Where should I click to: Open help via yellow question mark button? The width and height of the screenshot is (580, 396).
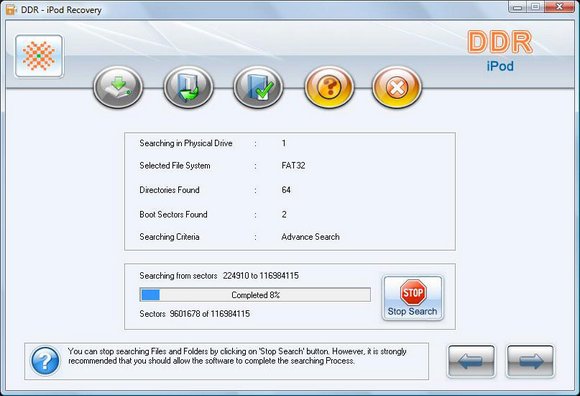pos(329,87)
